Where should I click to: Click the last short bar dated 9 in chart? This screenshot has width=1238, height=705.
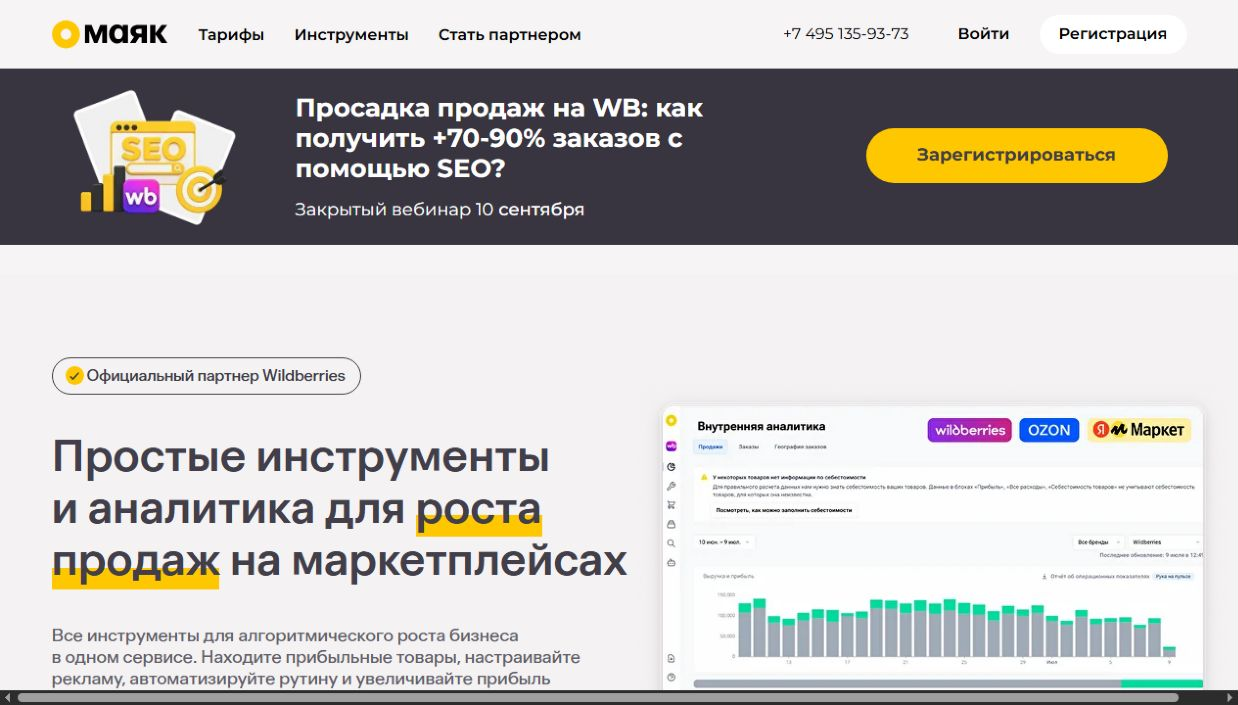point(1169,652)
